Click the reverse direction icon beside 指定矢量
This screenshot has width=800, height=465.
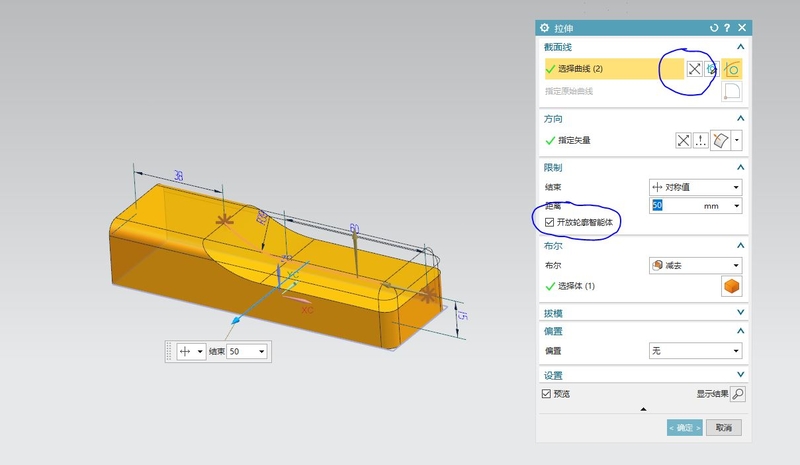tap(684, 140)
